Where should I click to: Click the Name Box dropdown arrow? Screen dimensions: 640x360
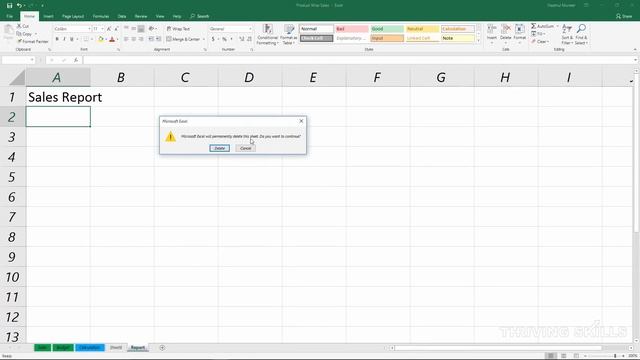[x=32, y=60]
